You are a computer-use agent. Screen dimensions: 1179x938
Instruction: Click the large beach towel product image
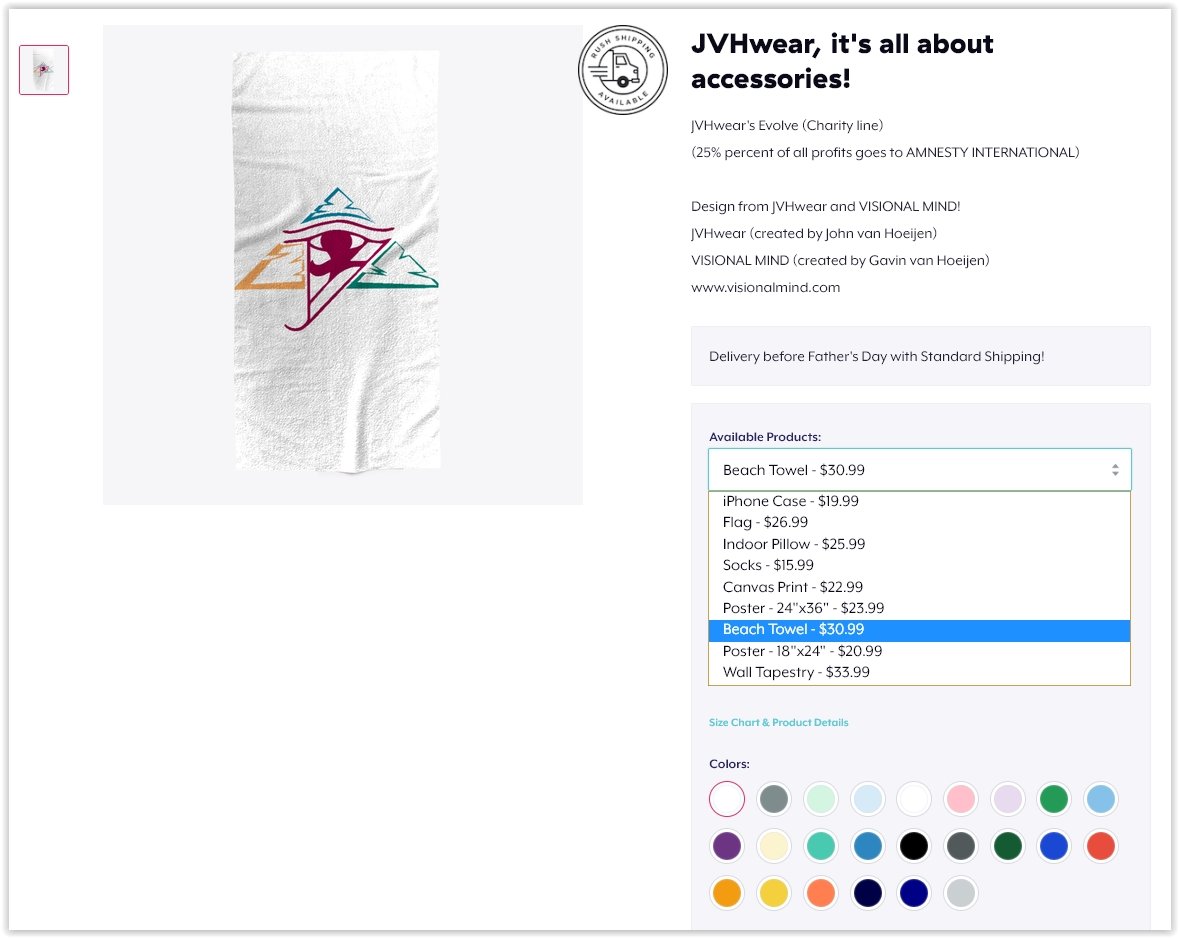343,265
